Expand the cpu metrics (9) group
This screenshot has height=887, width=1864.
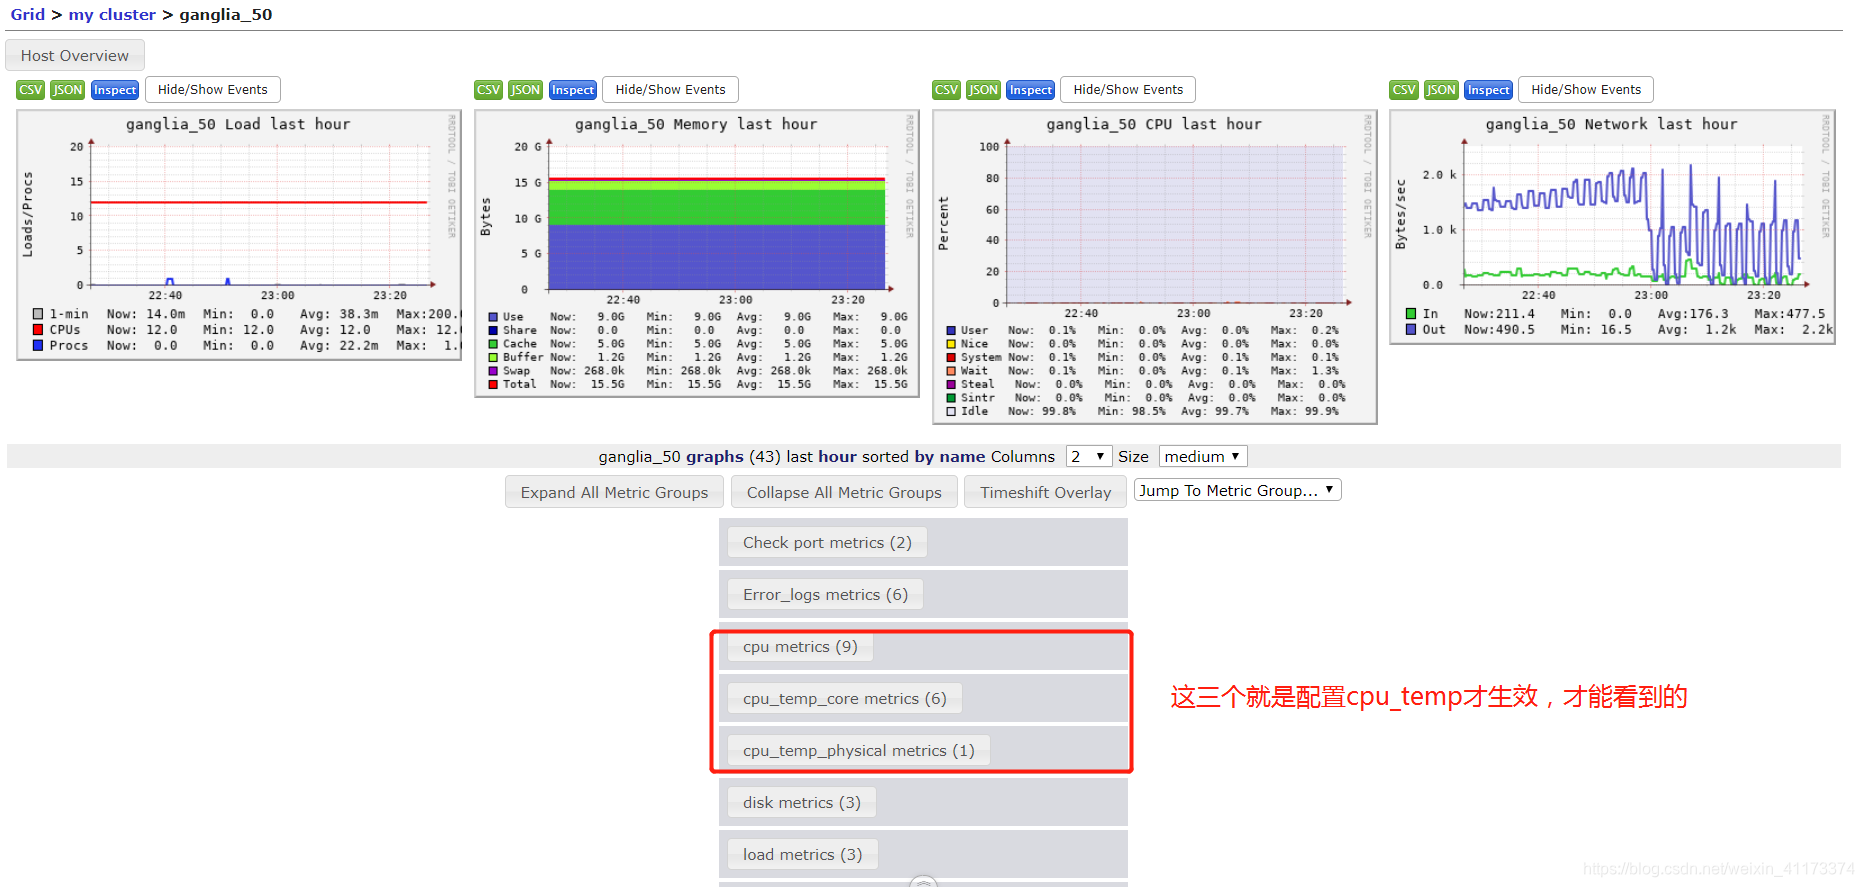pyautogui.click(x=800, y=646)
